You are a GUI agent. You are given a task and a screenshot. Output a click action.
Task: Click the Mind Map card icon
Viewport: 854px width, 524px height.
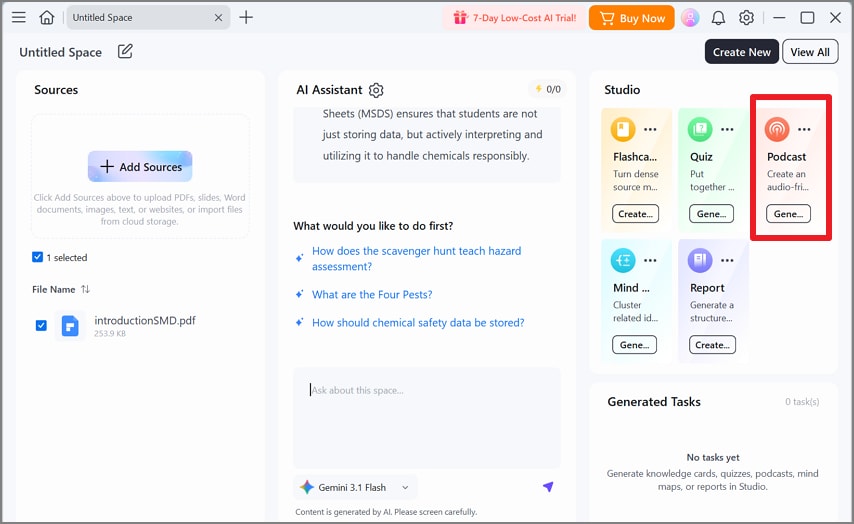(623, 260)
